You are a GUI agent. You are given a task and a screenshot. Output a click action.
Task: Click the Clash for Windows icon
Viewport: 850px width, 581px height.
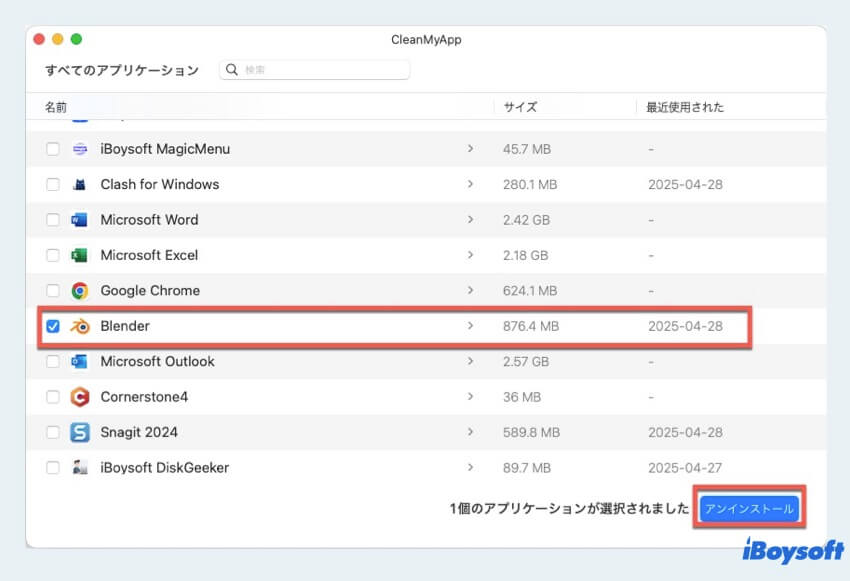click(80, 185)
